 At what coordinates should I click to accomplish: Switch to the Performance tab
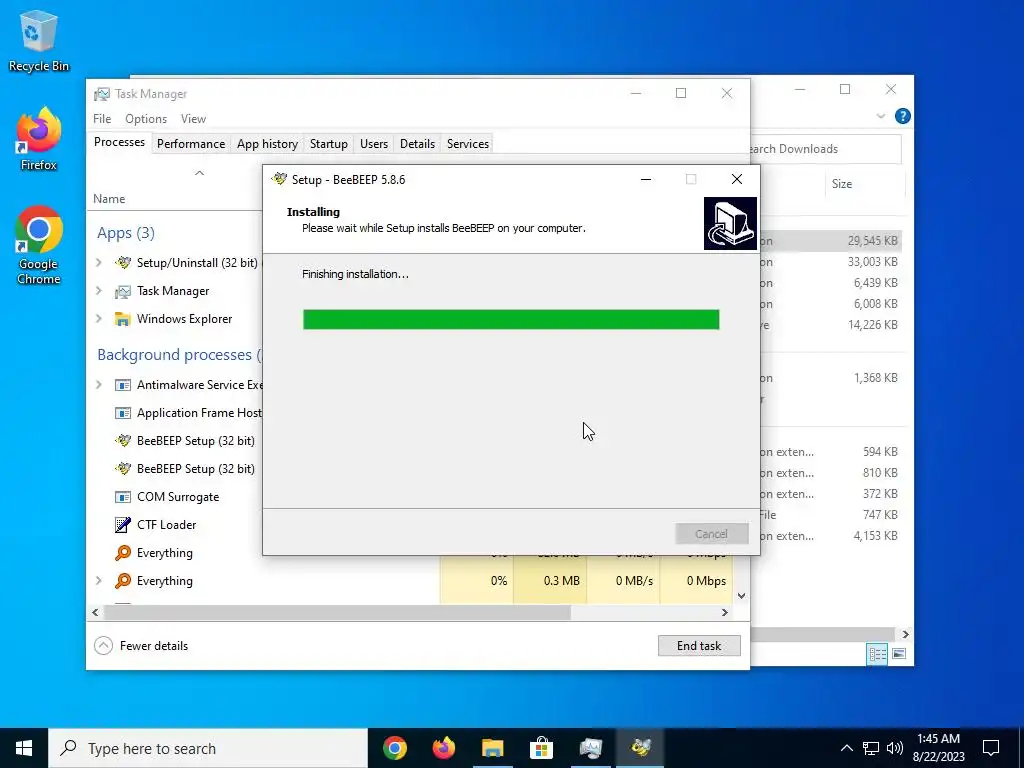click(x=191, y=144)
